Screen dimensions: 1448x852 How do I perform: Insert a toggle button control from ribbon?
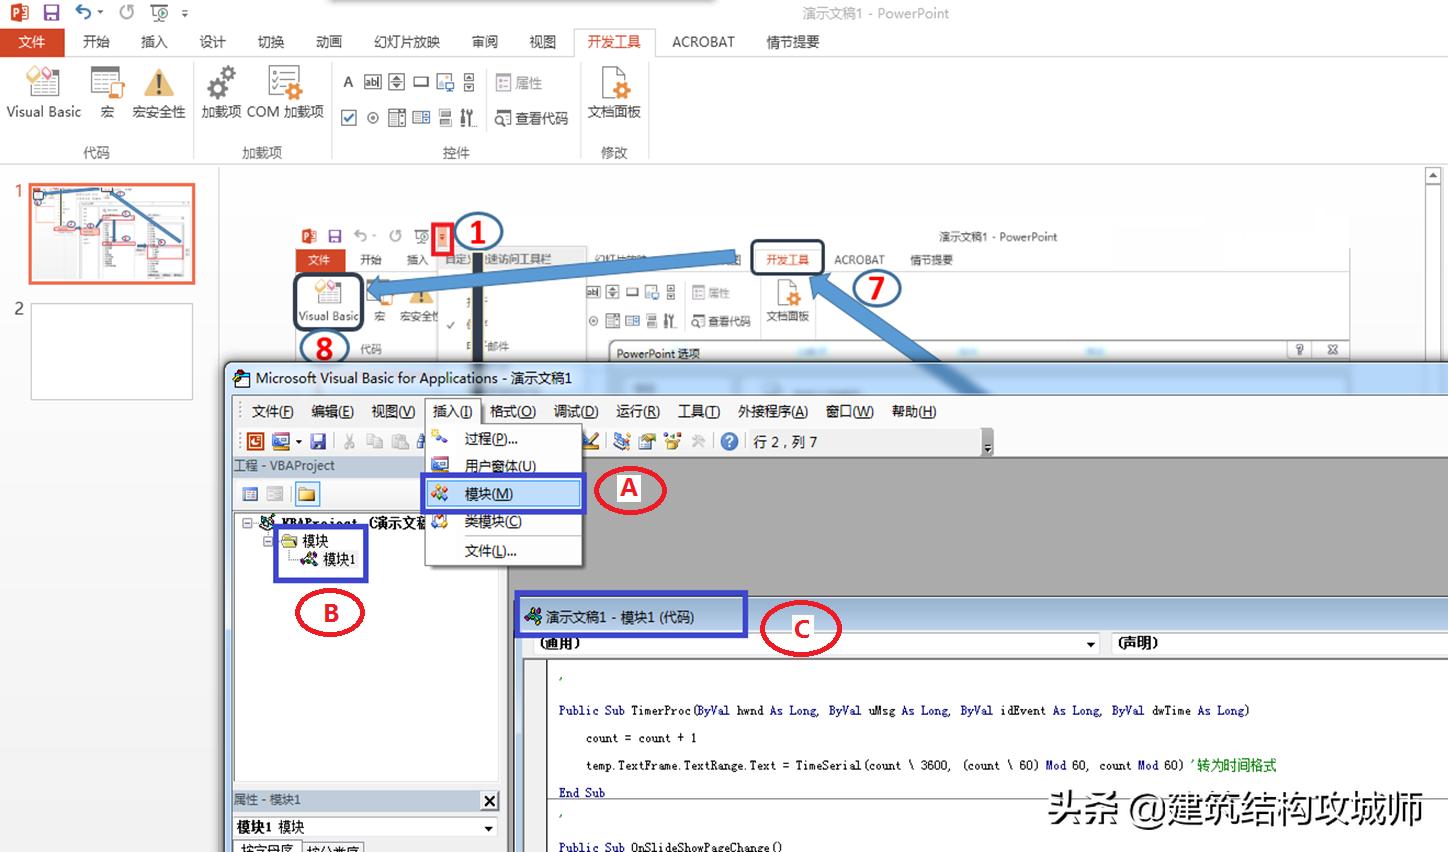tap(445, 118)
